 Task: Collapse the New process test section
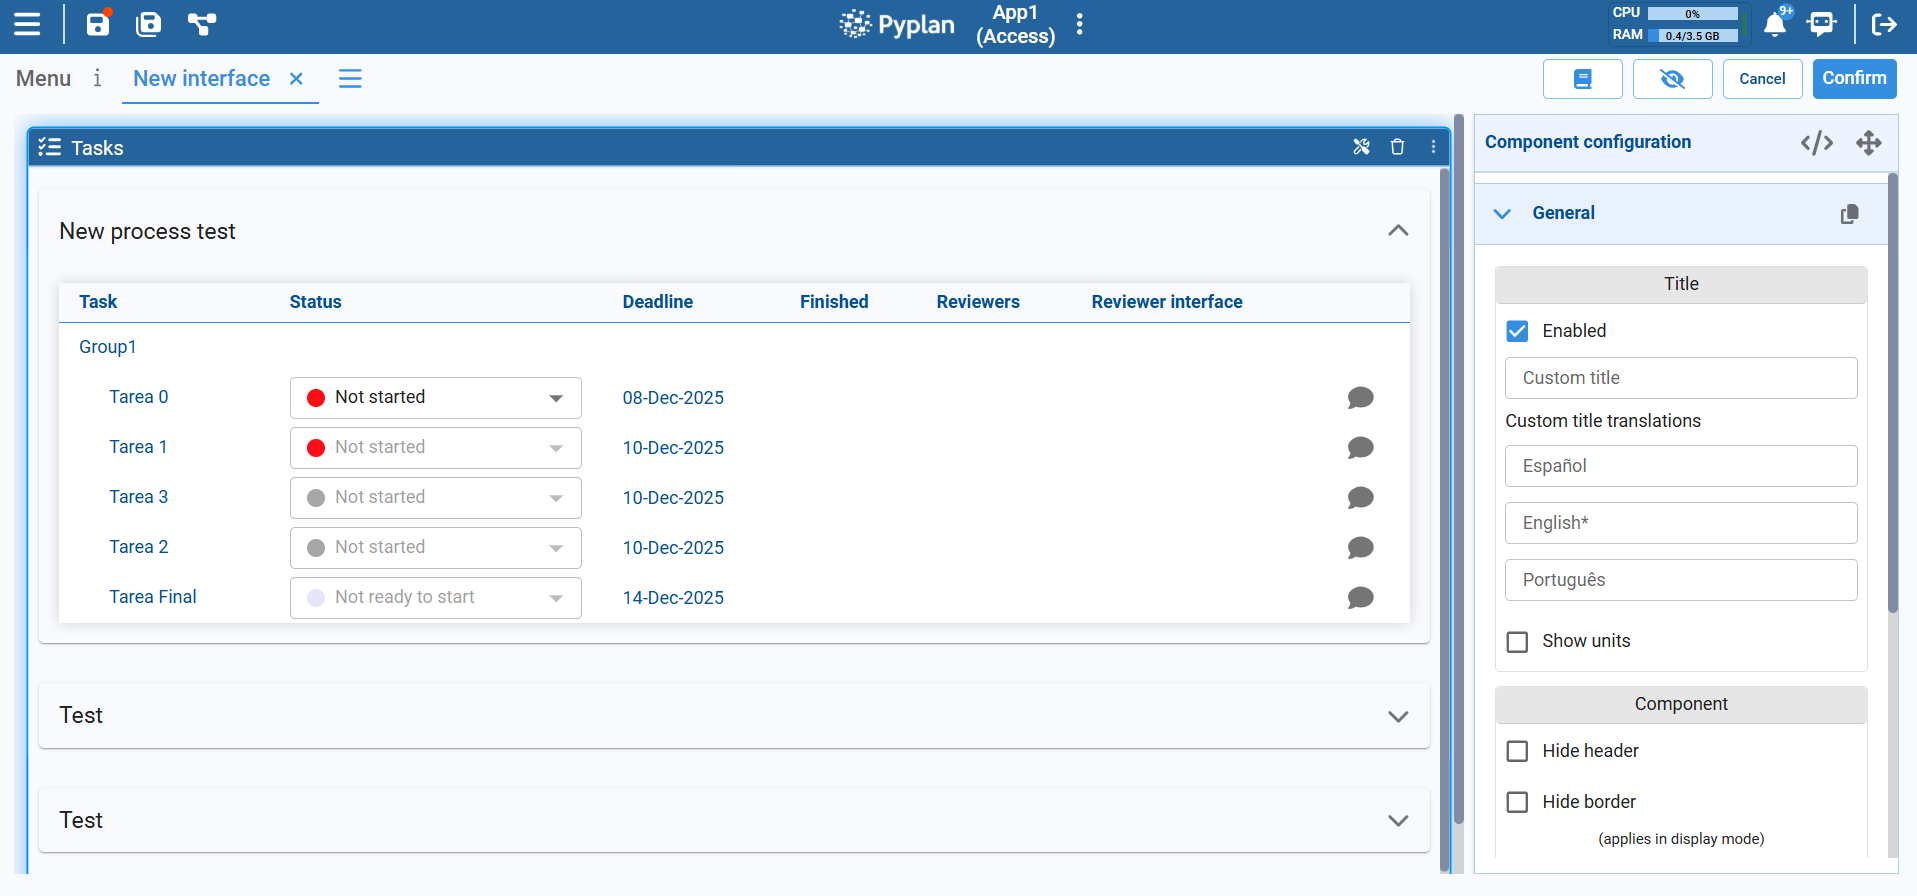[1398, 231]
